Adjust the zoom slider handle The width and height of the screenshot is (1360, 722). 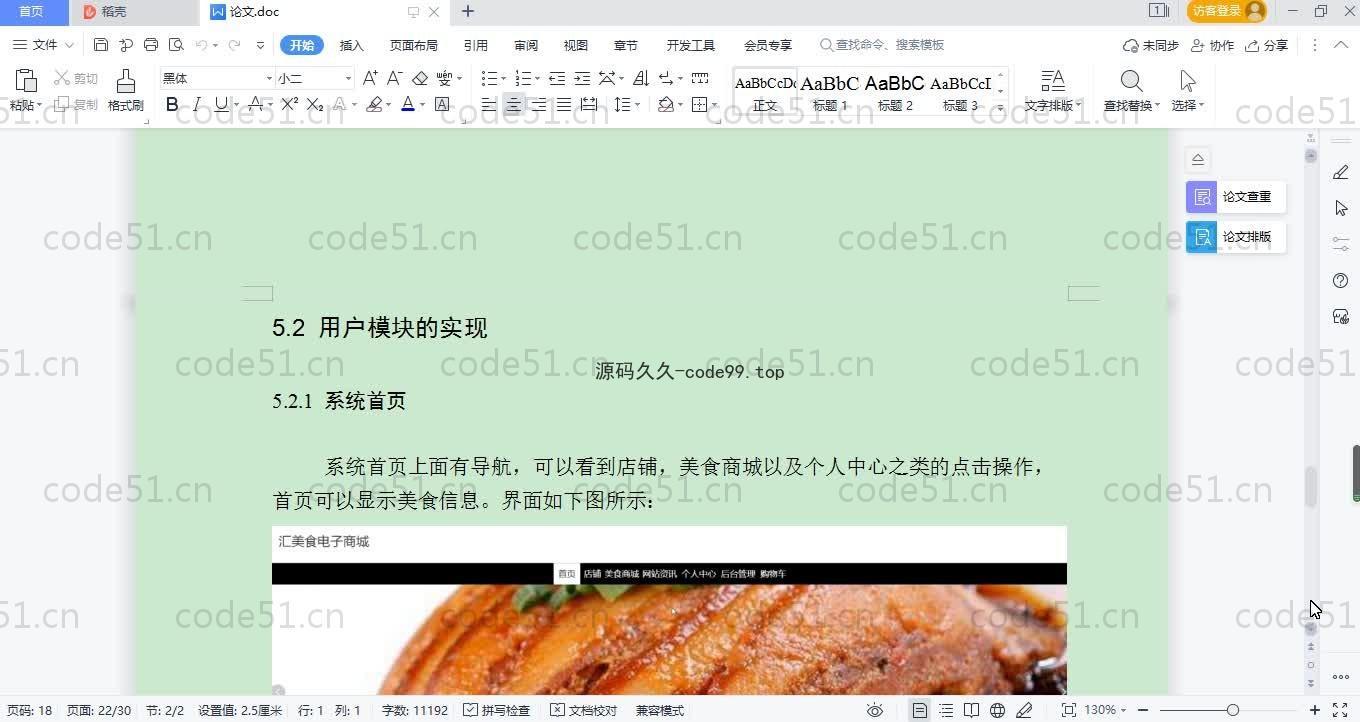(1233, 710)
